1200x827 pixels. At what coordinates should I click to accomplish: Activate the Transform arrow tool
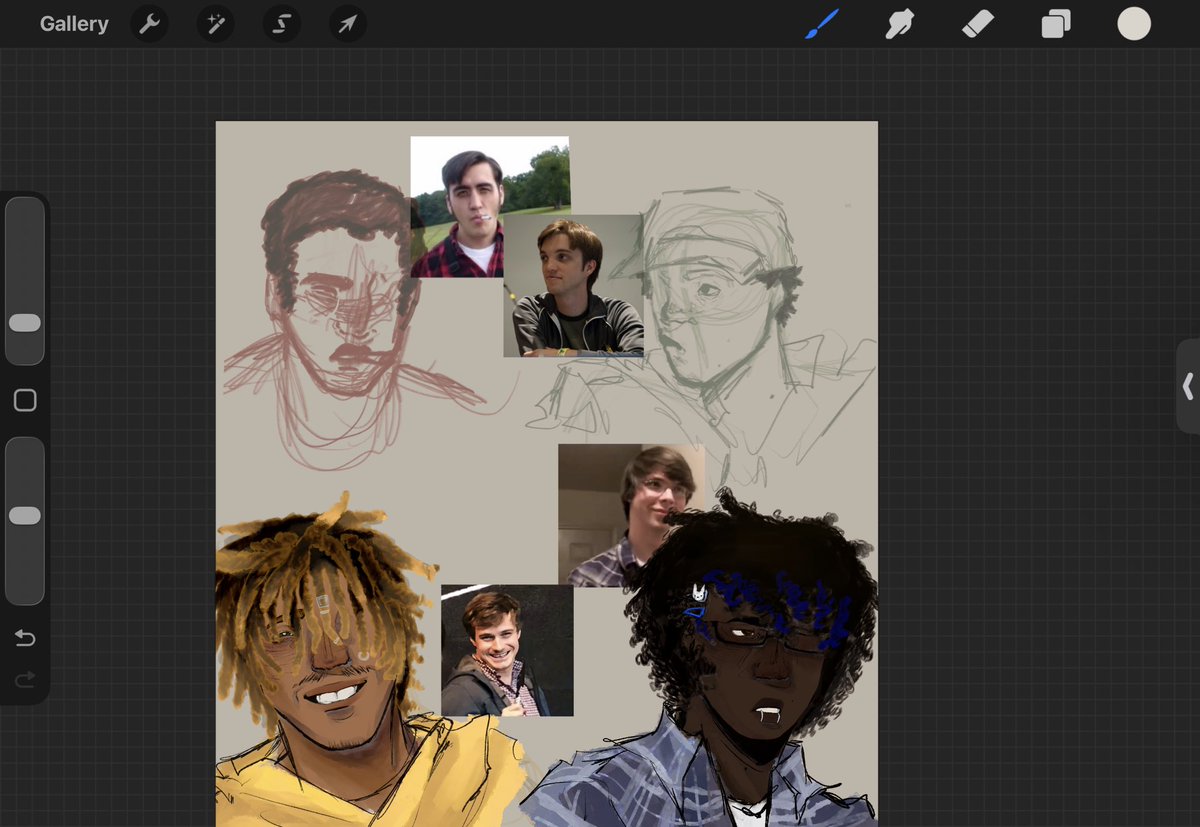tap(348, 24)
